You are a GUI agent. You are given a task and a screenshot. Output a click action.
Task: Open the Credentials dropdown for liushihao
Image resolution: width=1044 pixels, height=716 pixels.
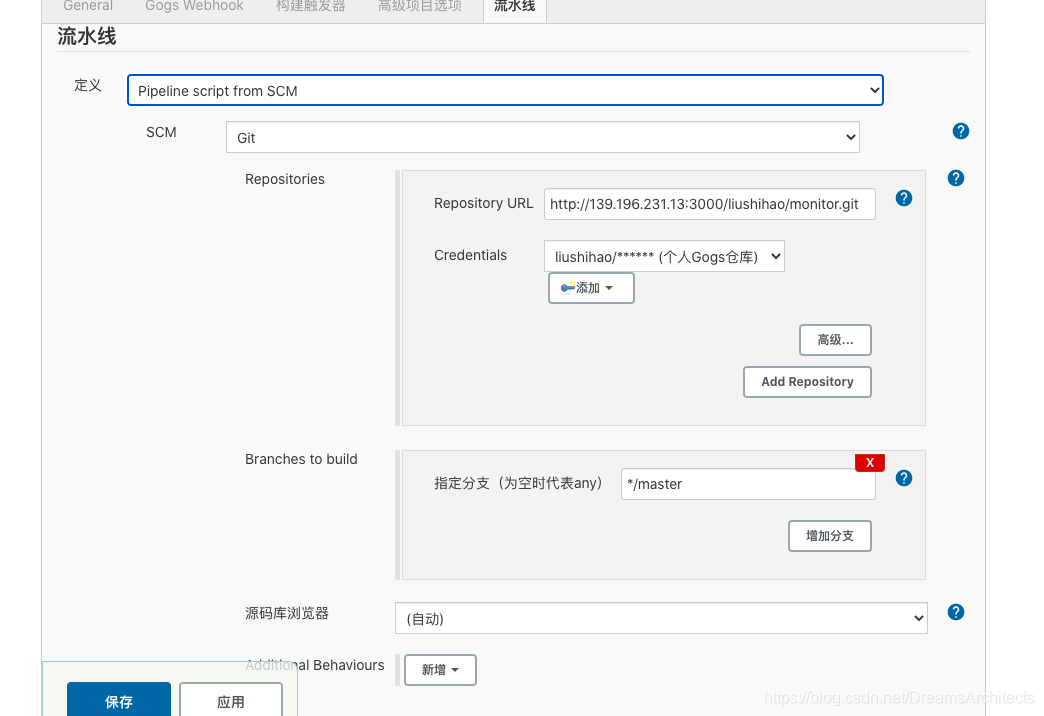pyautogui.click(x=663, y=256)
